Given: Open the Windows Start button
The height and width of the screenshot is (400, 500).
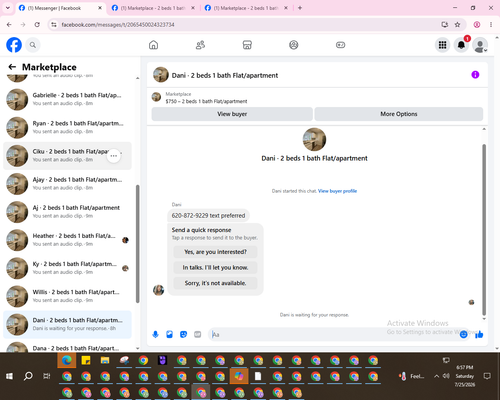Looking at the screenshot, I should coord(9,376).
